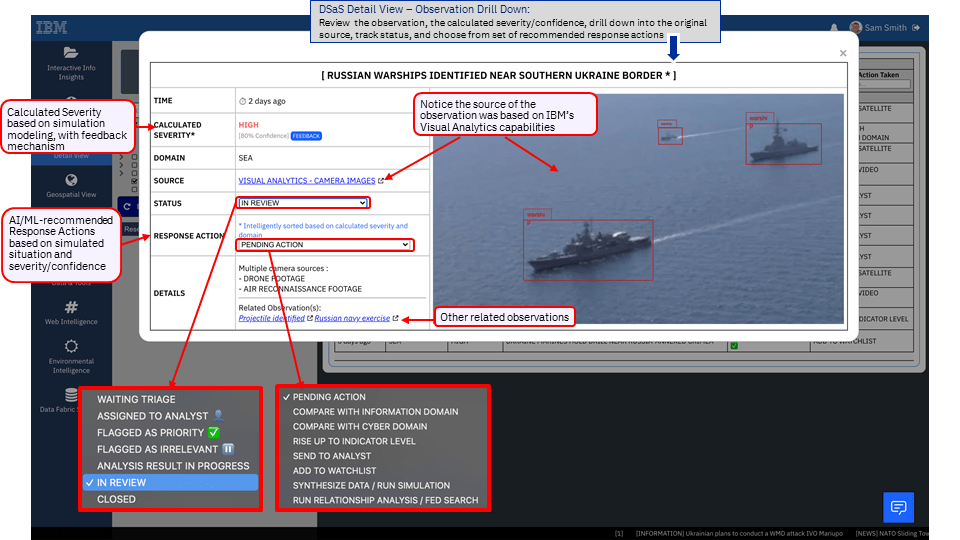Open the Geospatial View globe icon
The width and height of the screenshot is (960, 540).
[x=71, y=183]
